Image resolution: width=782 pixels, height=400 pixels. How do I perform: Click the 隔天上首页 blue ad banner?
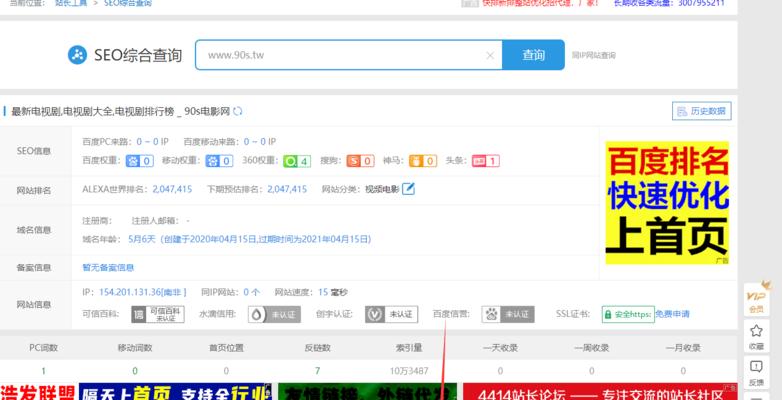click(x=176, y=392)
